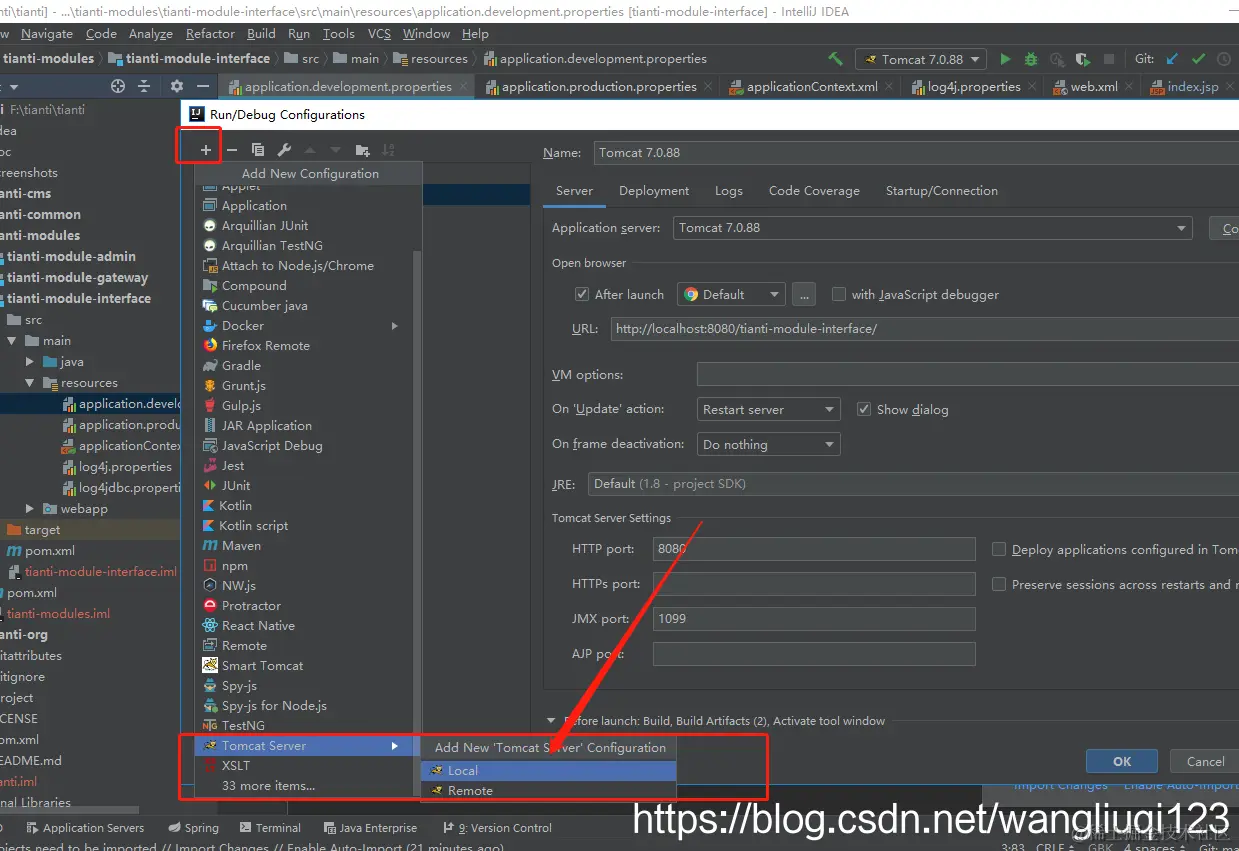Switch to the Deployment tab

click(x=654, y=190)
